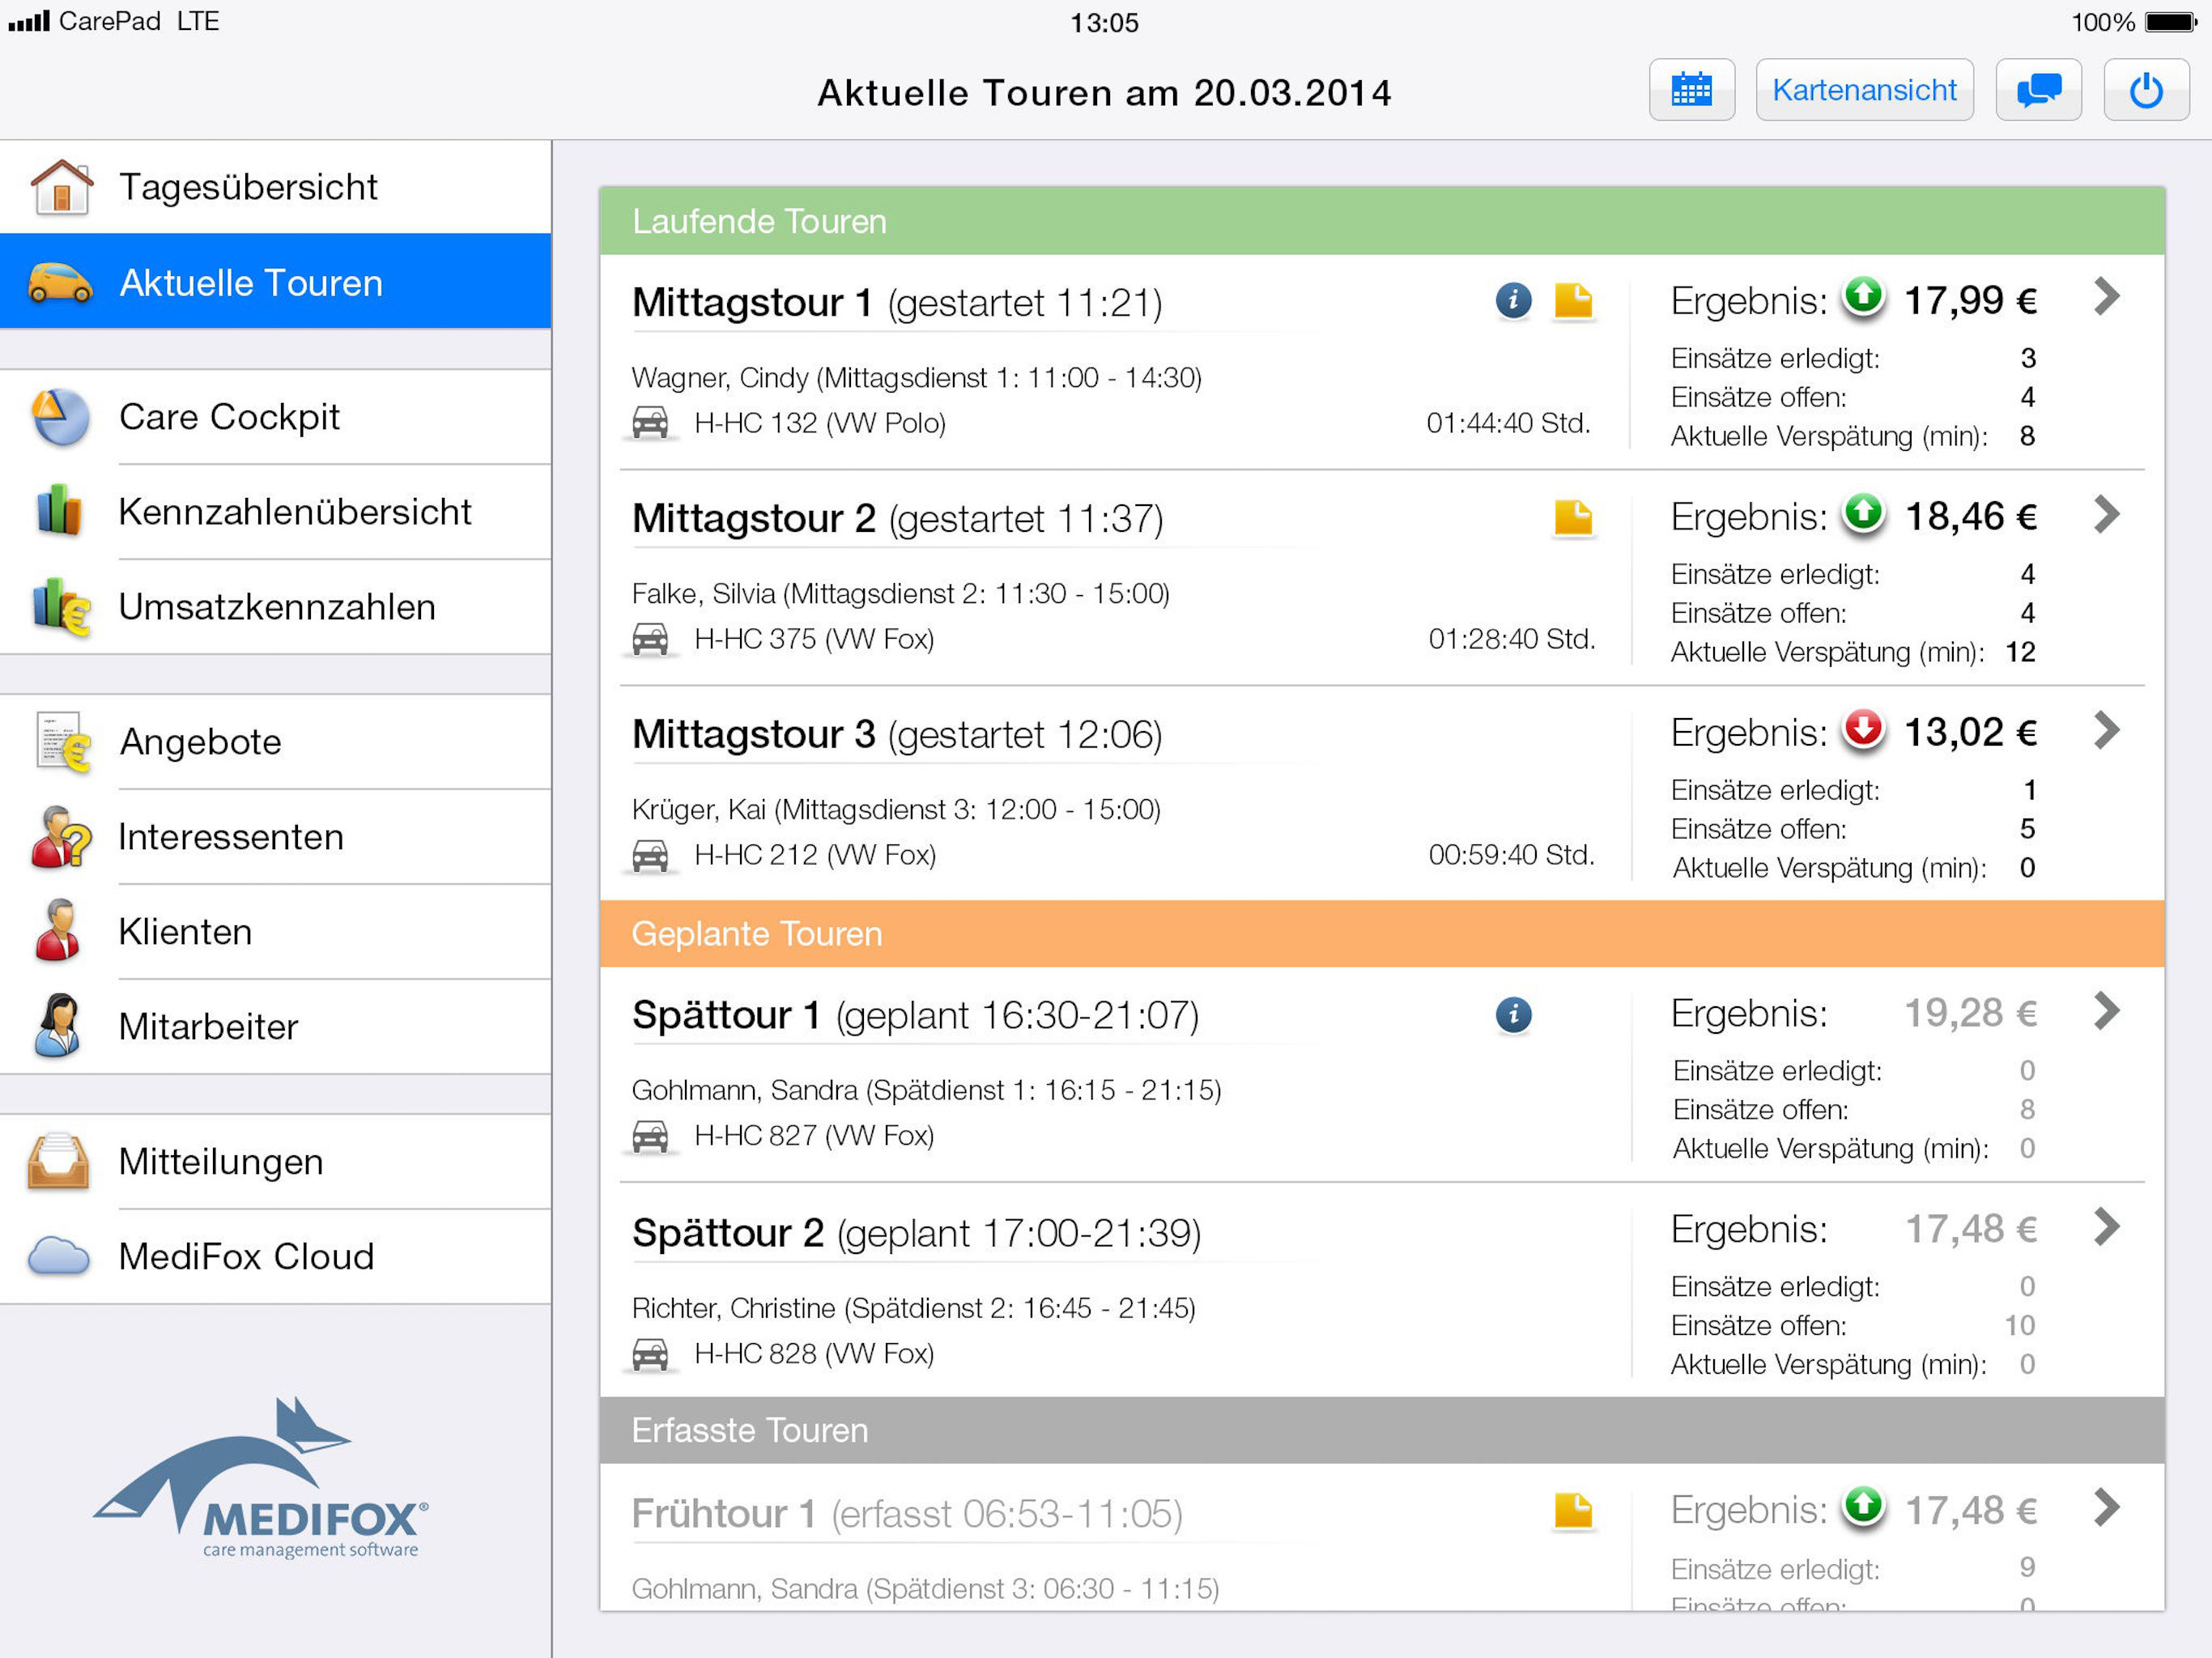
Task: Click the Geplante Touren section header
Action: pos(1381,933)
